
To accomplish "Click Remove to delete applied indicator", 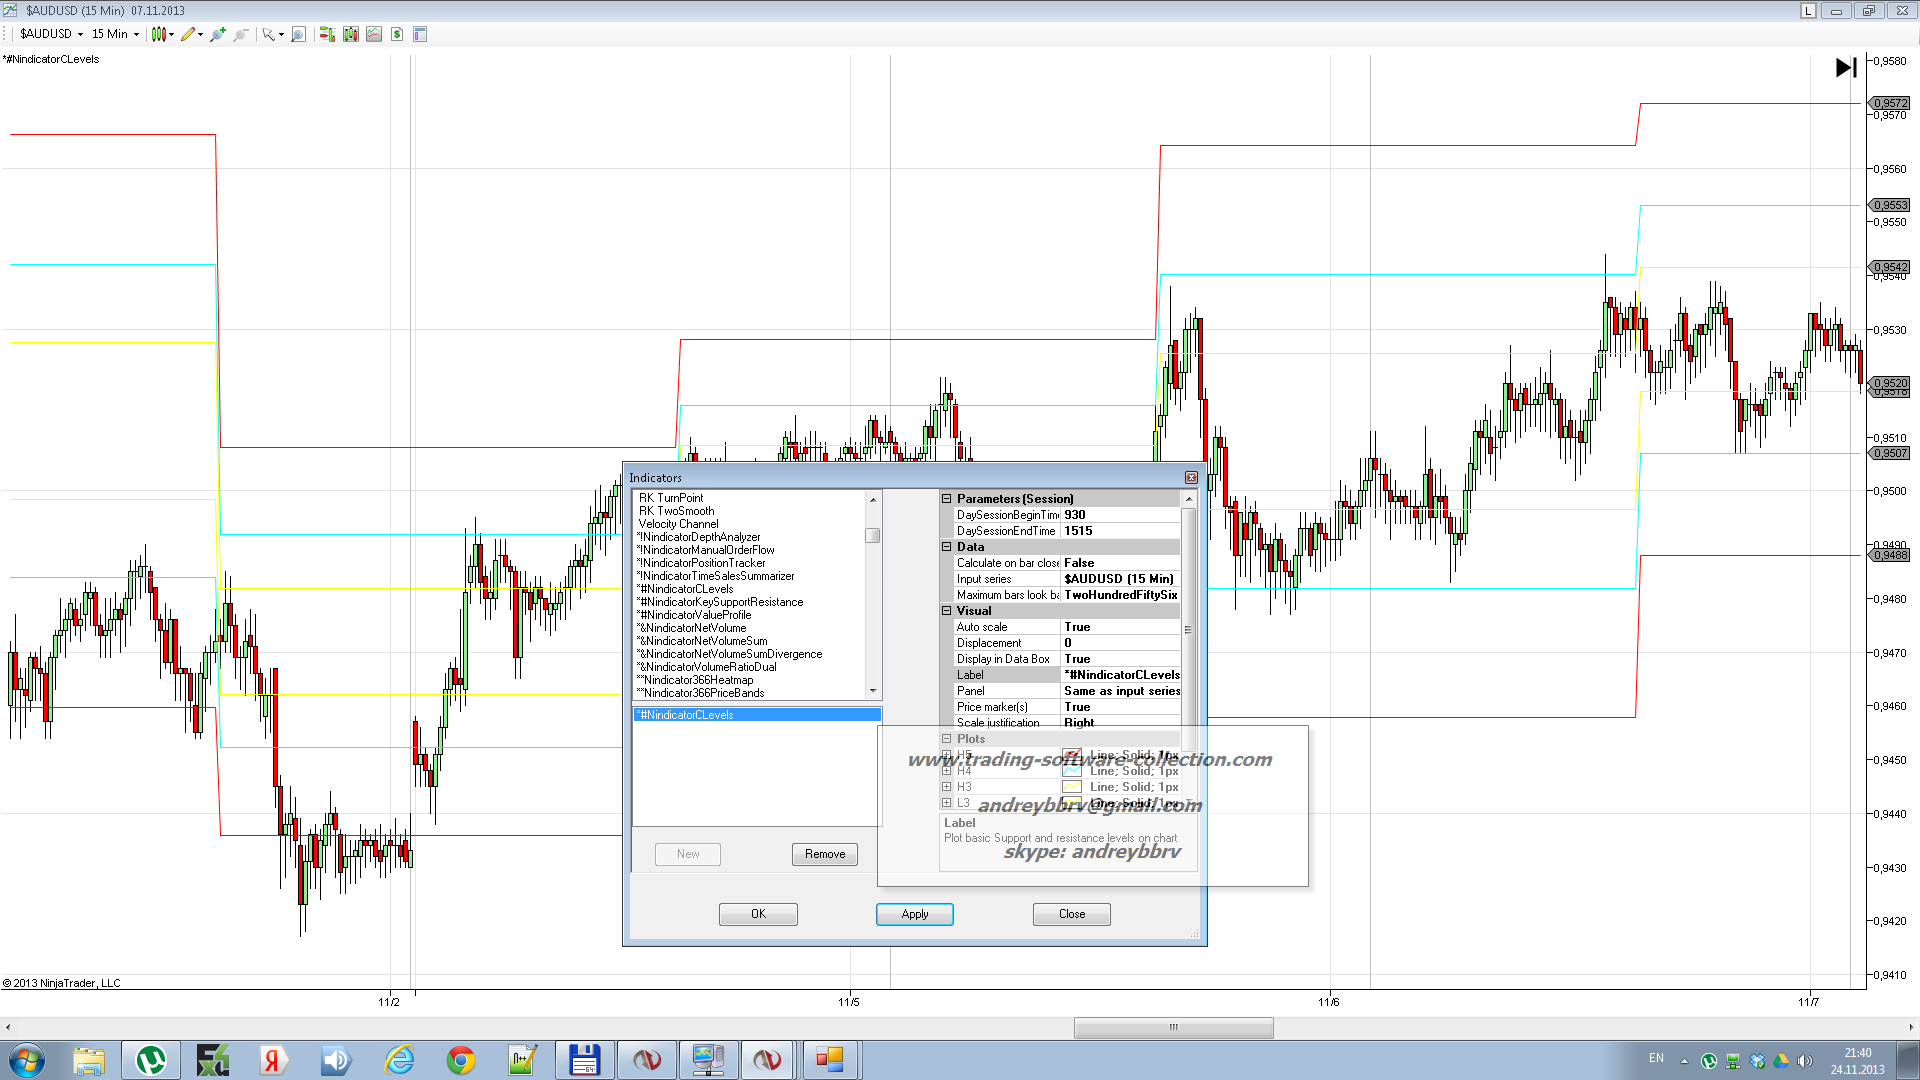I will 824,854.
